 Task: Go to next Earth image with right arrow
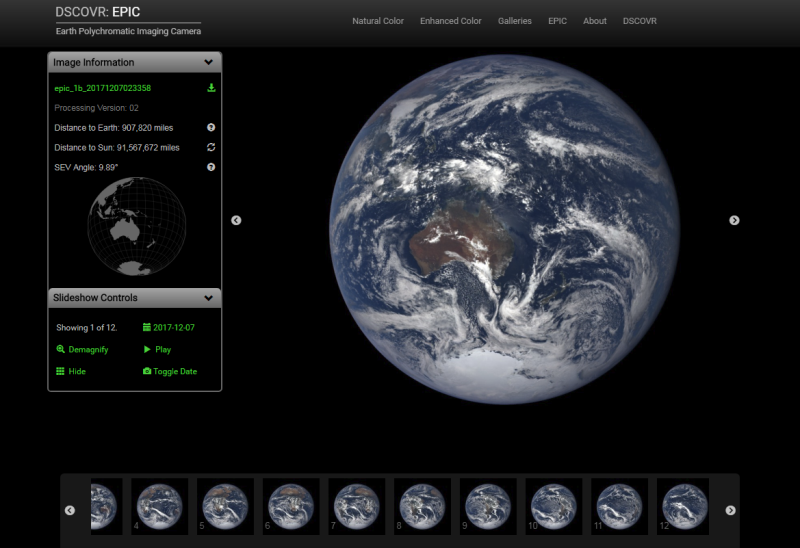[734, 220]
